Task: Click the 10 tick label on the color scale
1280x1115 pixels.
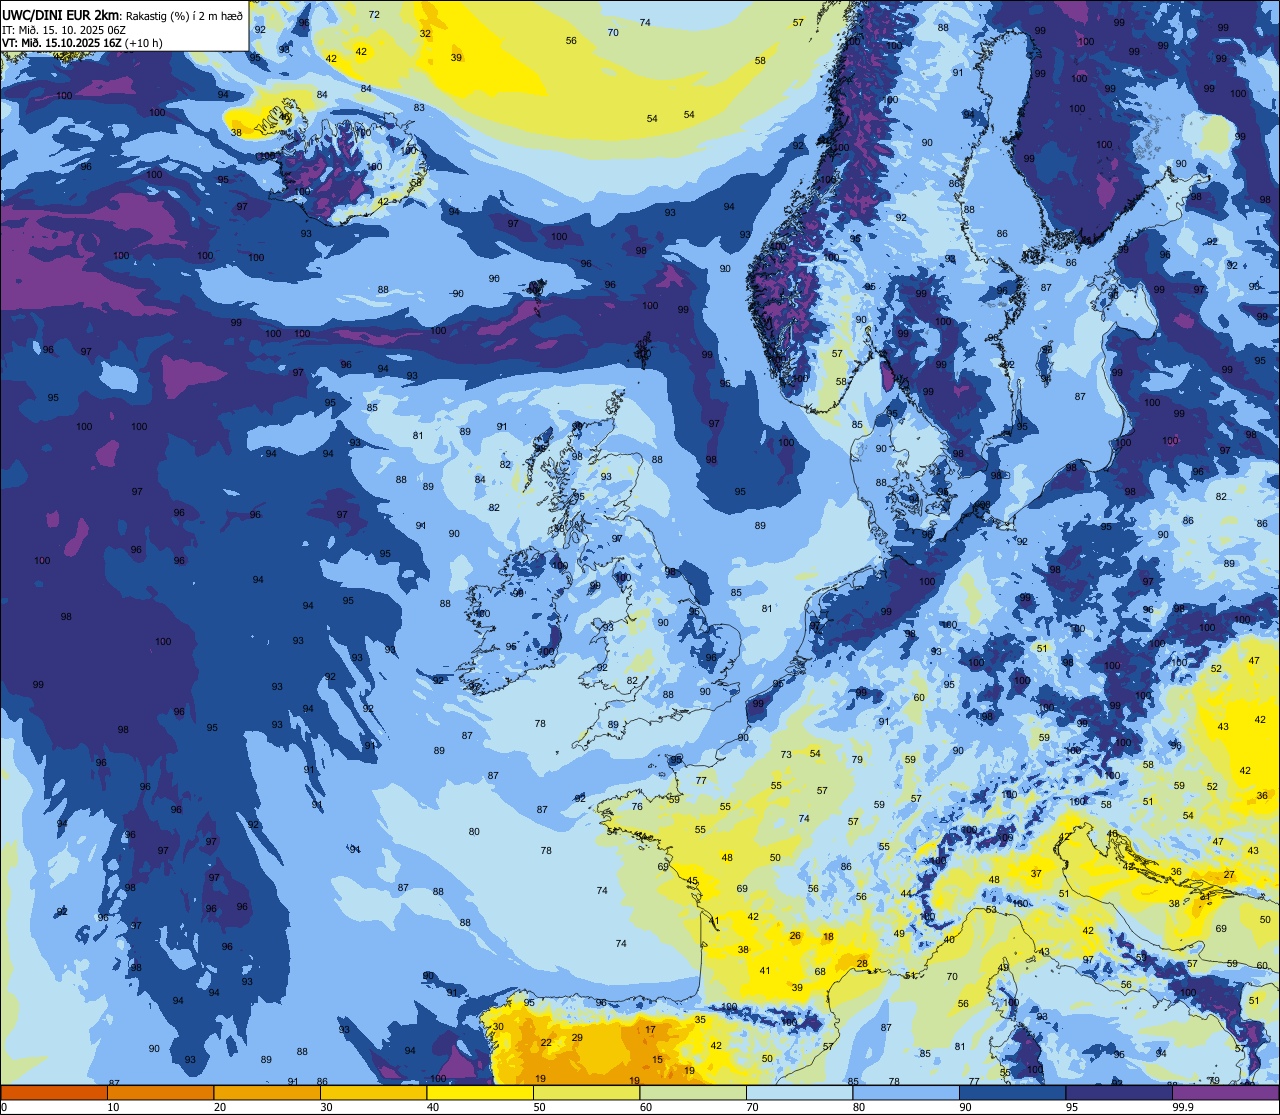Action: (113, 1107)
